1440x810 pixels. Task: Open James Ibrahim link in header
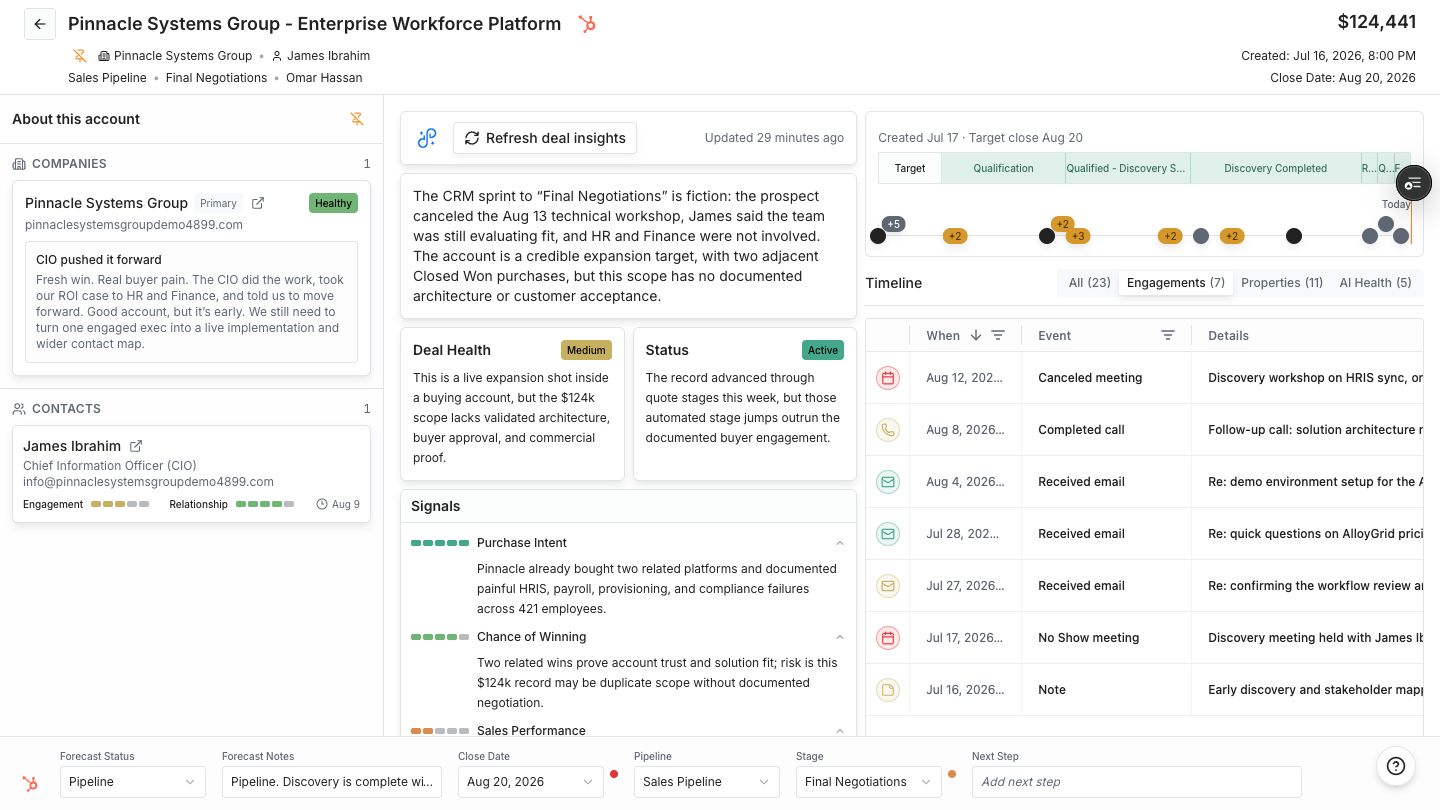328,56
